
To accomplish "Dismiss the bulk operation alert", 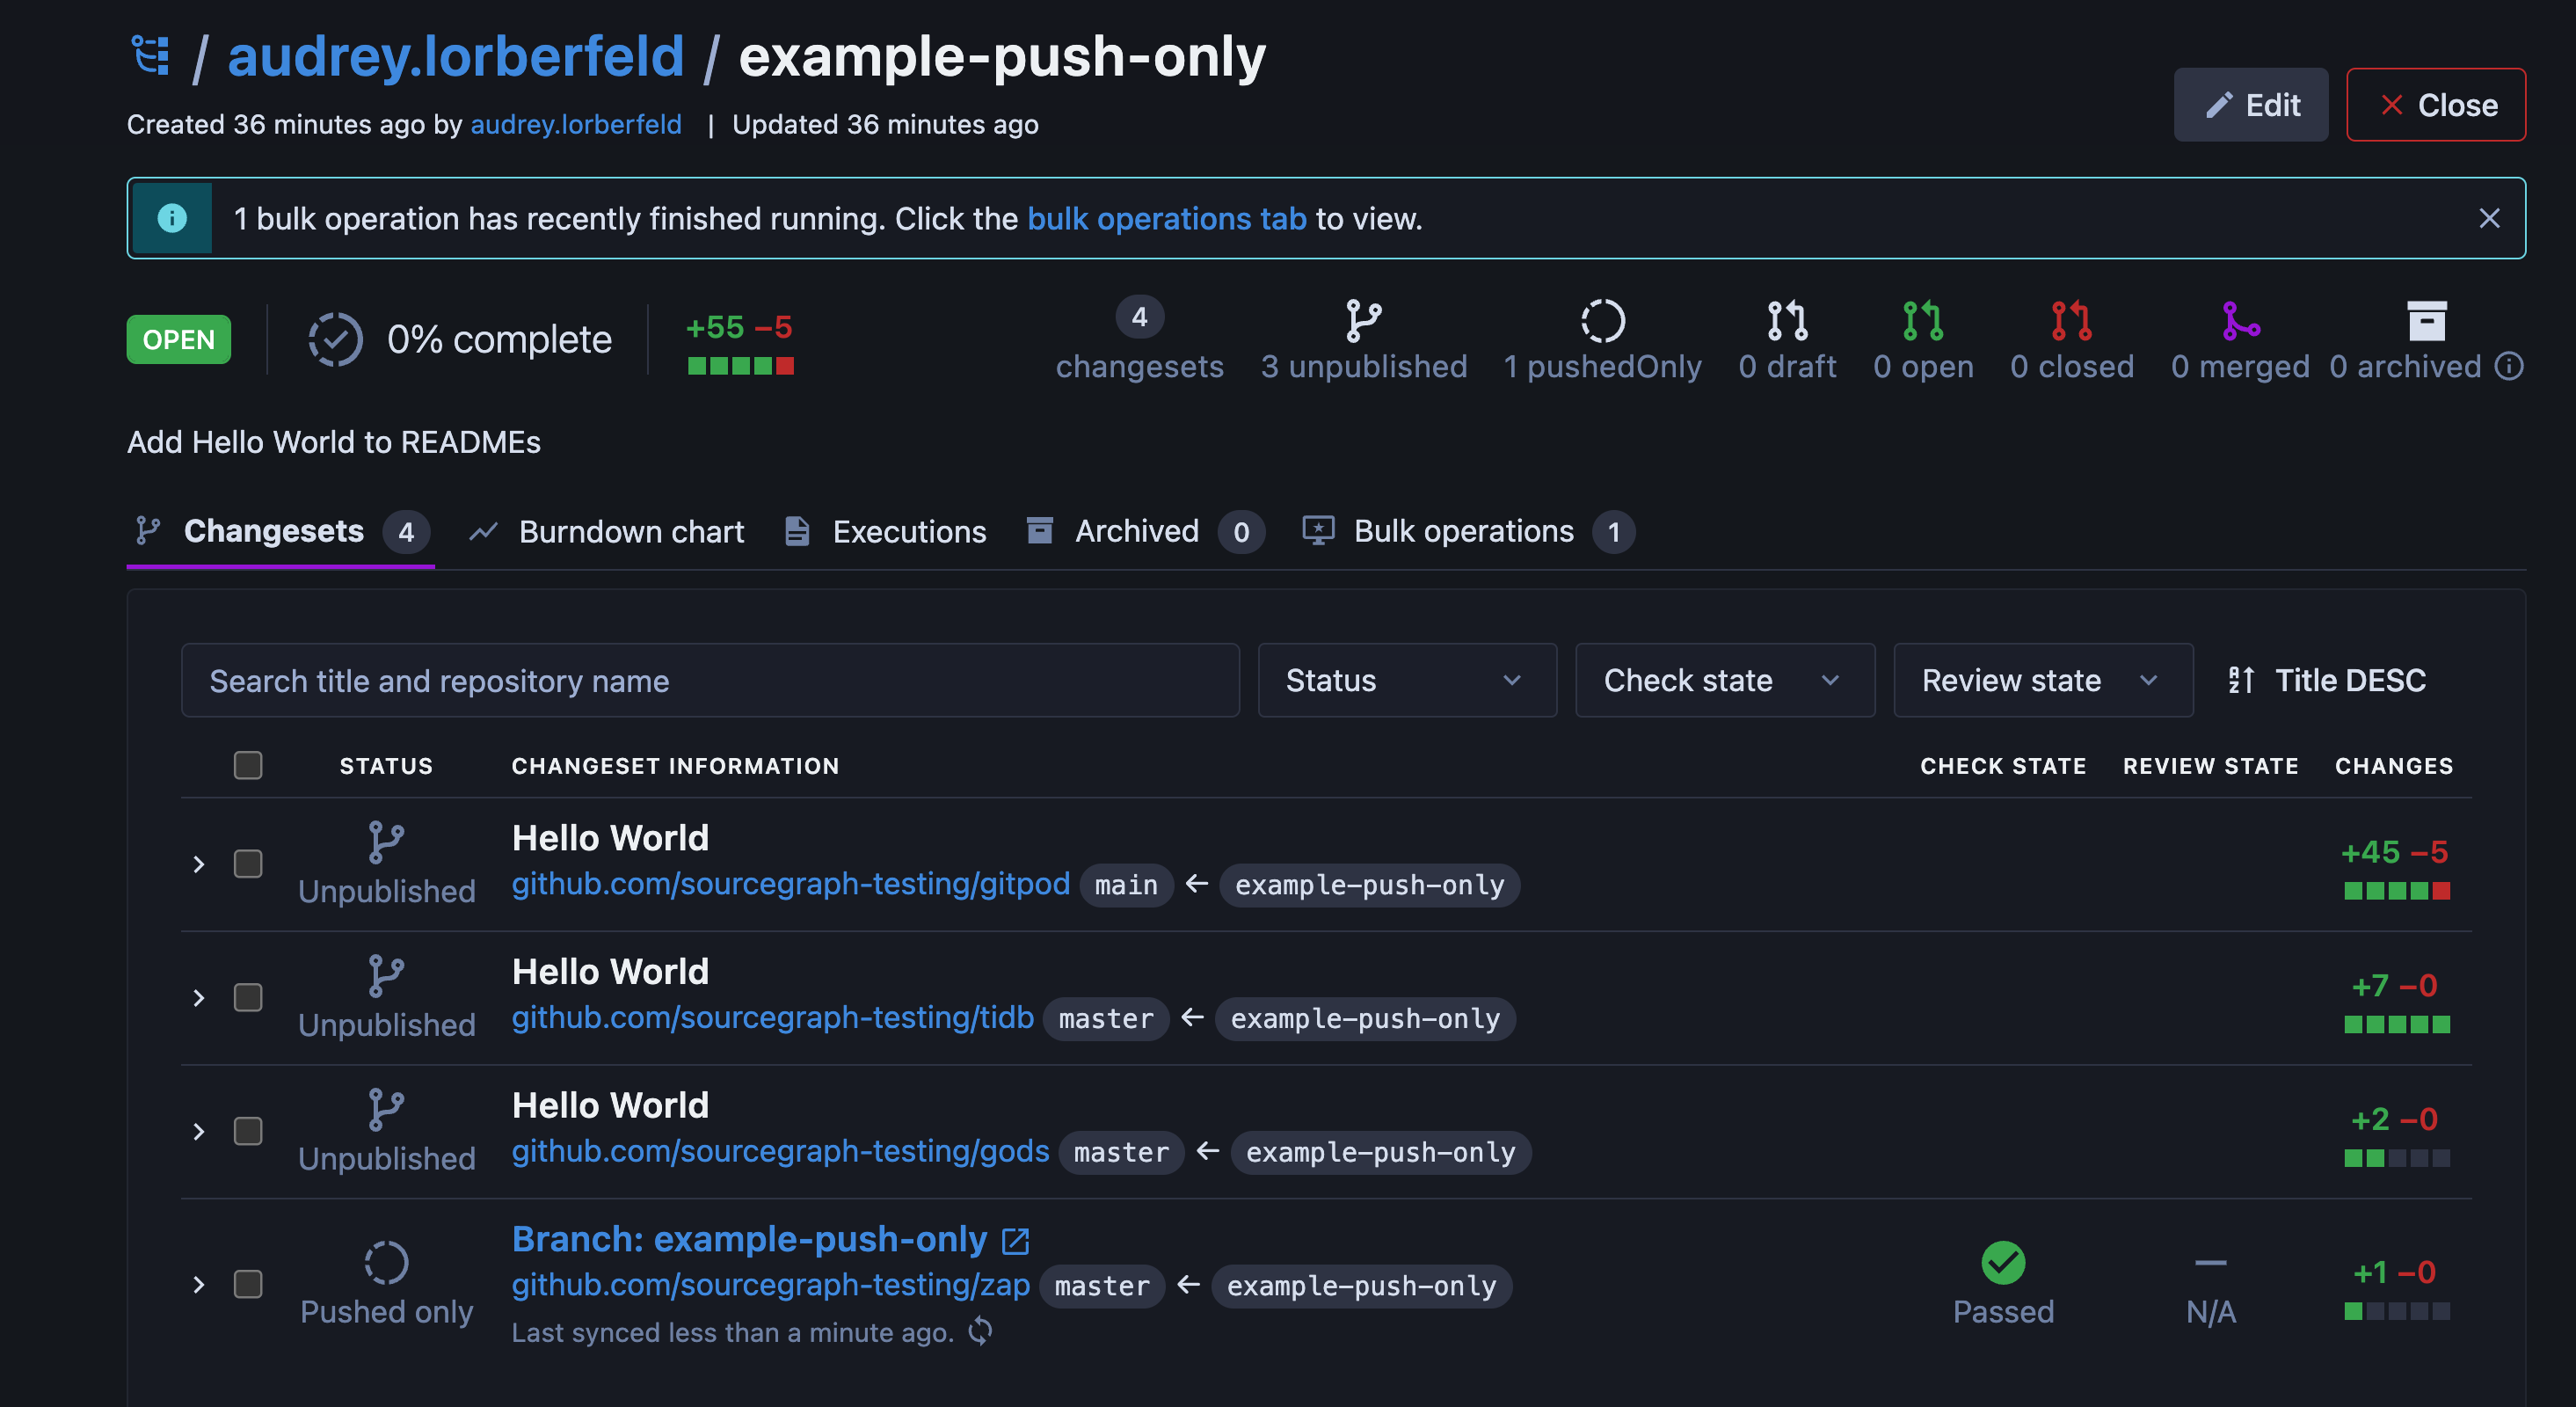I will (2489, 218).
